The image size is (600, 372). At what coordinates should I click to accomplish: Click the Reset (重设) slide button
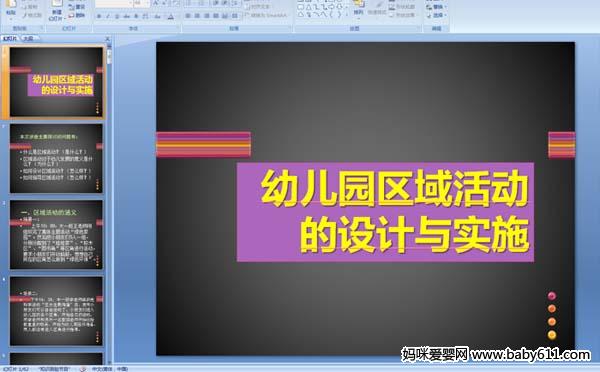(x=77, y=7)
